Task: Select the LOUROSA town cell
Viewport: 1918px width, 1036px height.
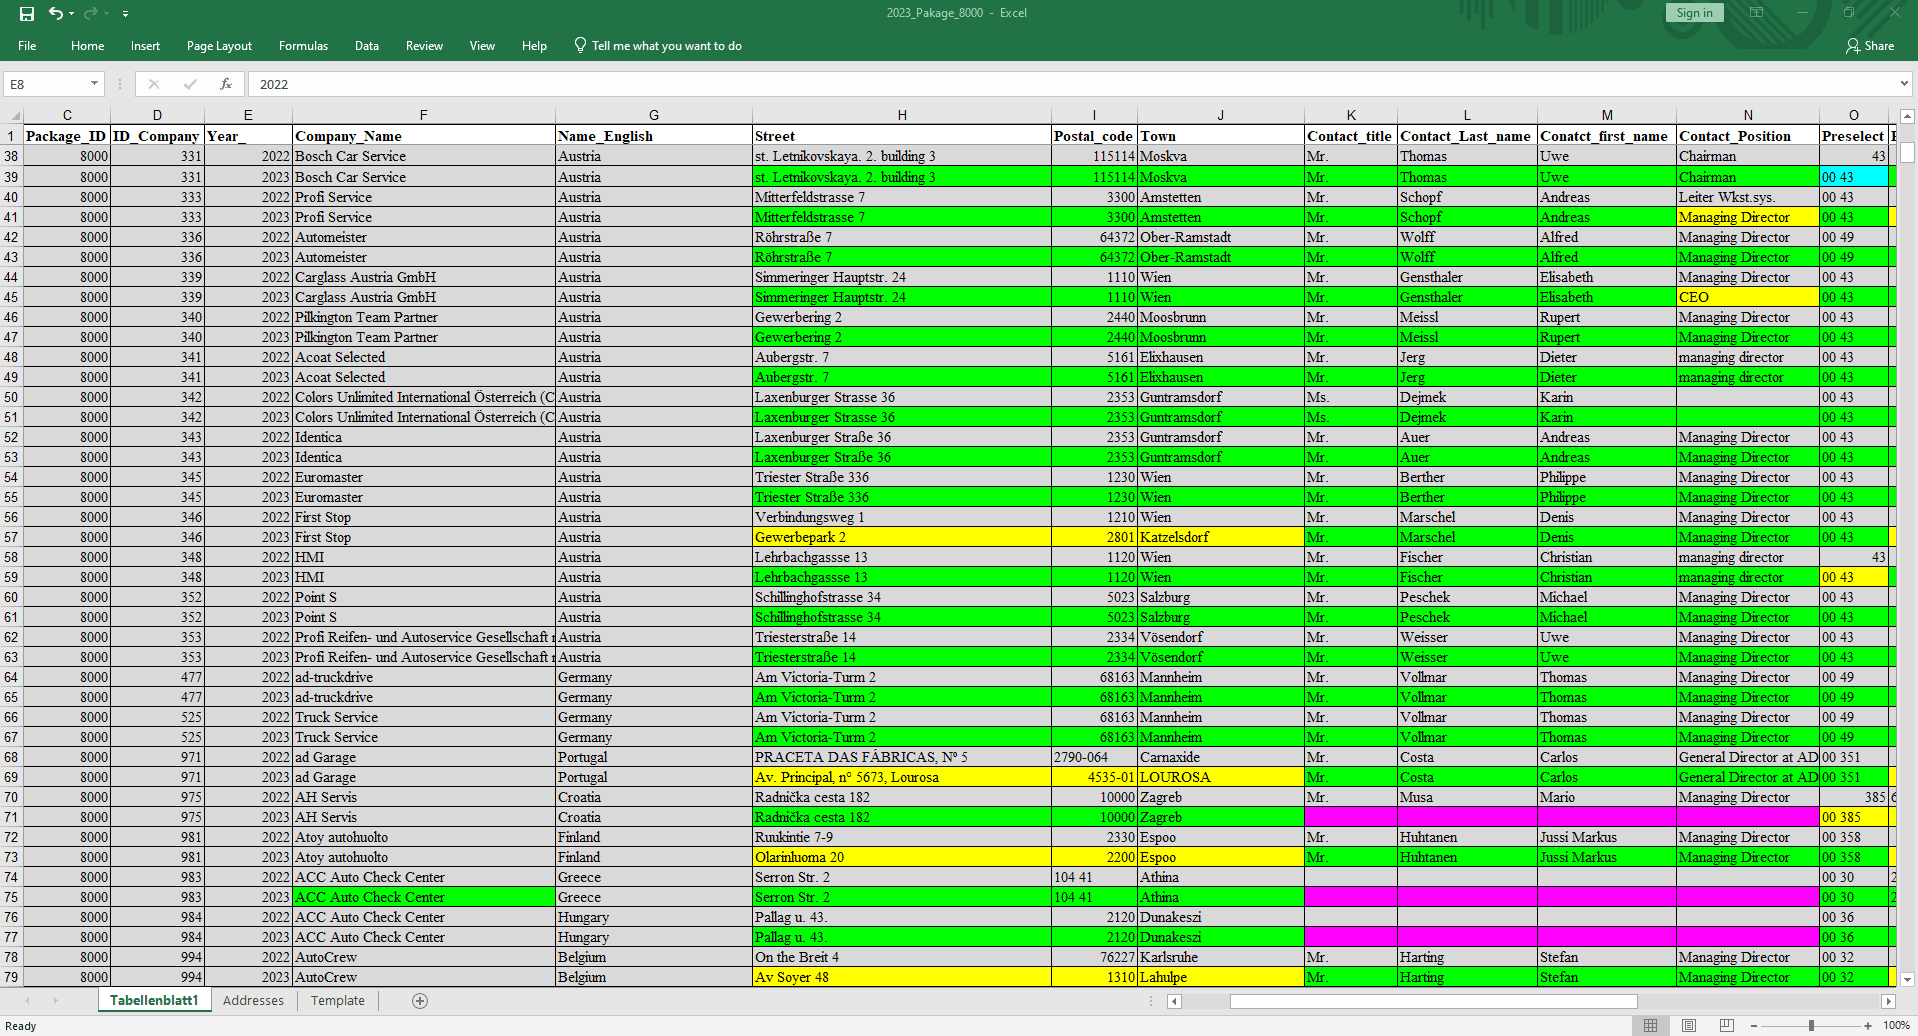Action: click(1221, 777)
